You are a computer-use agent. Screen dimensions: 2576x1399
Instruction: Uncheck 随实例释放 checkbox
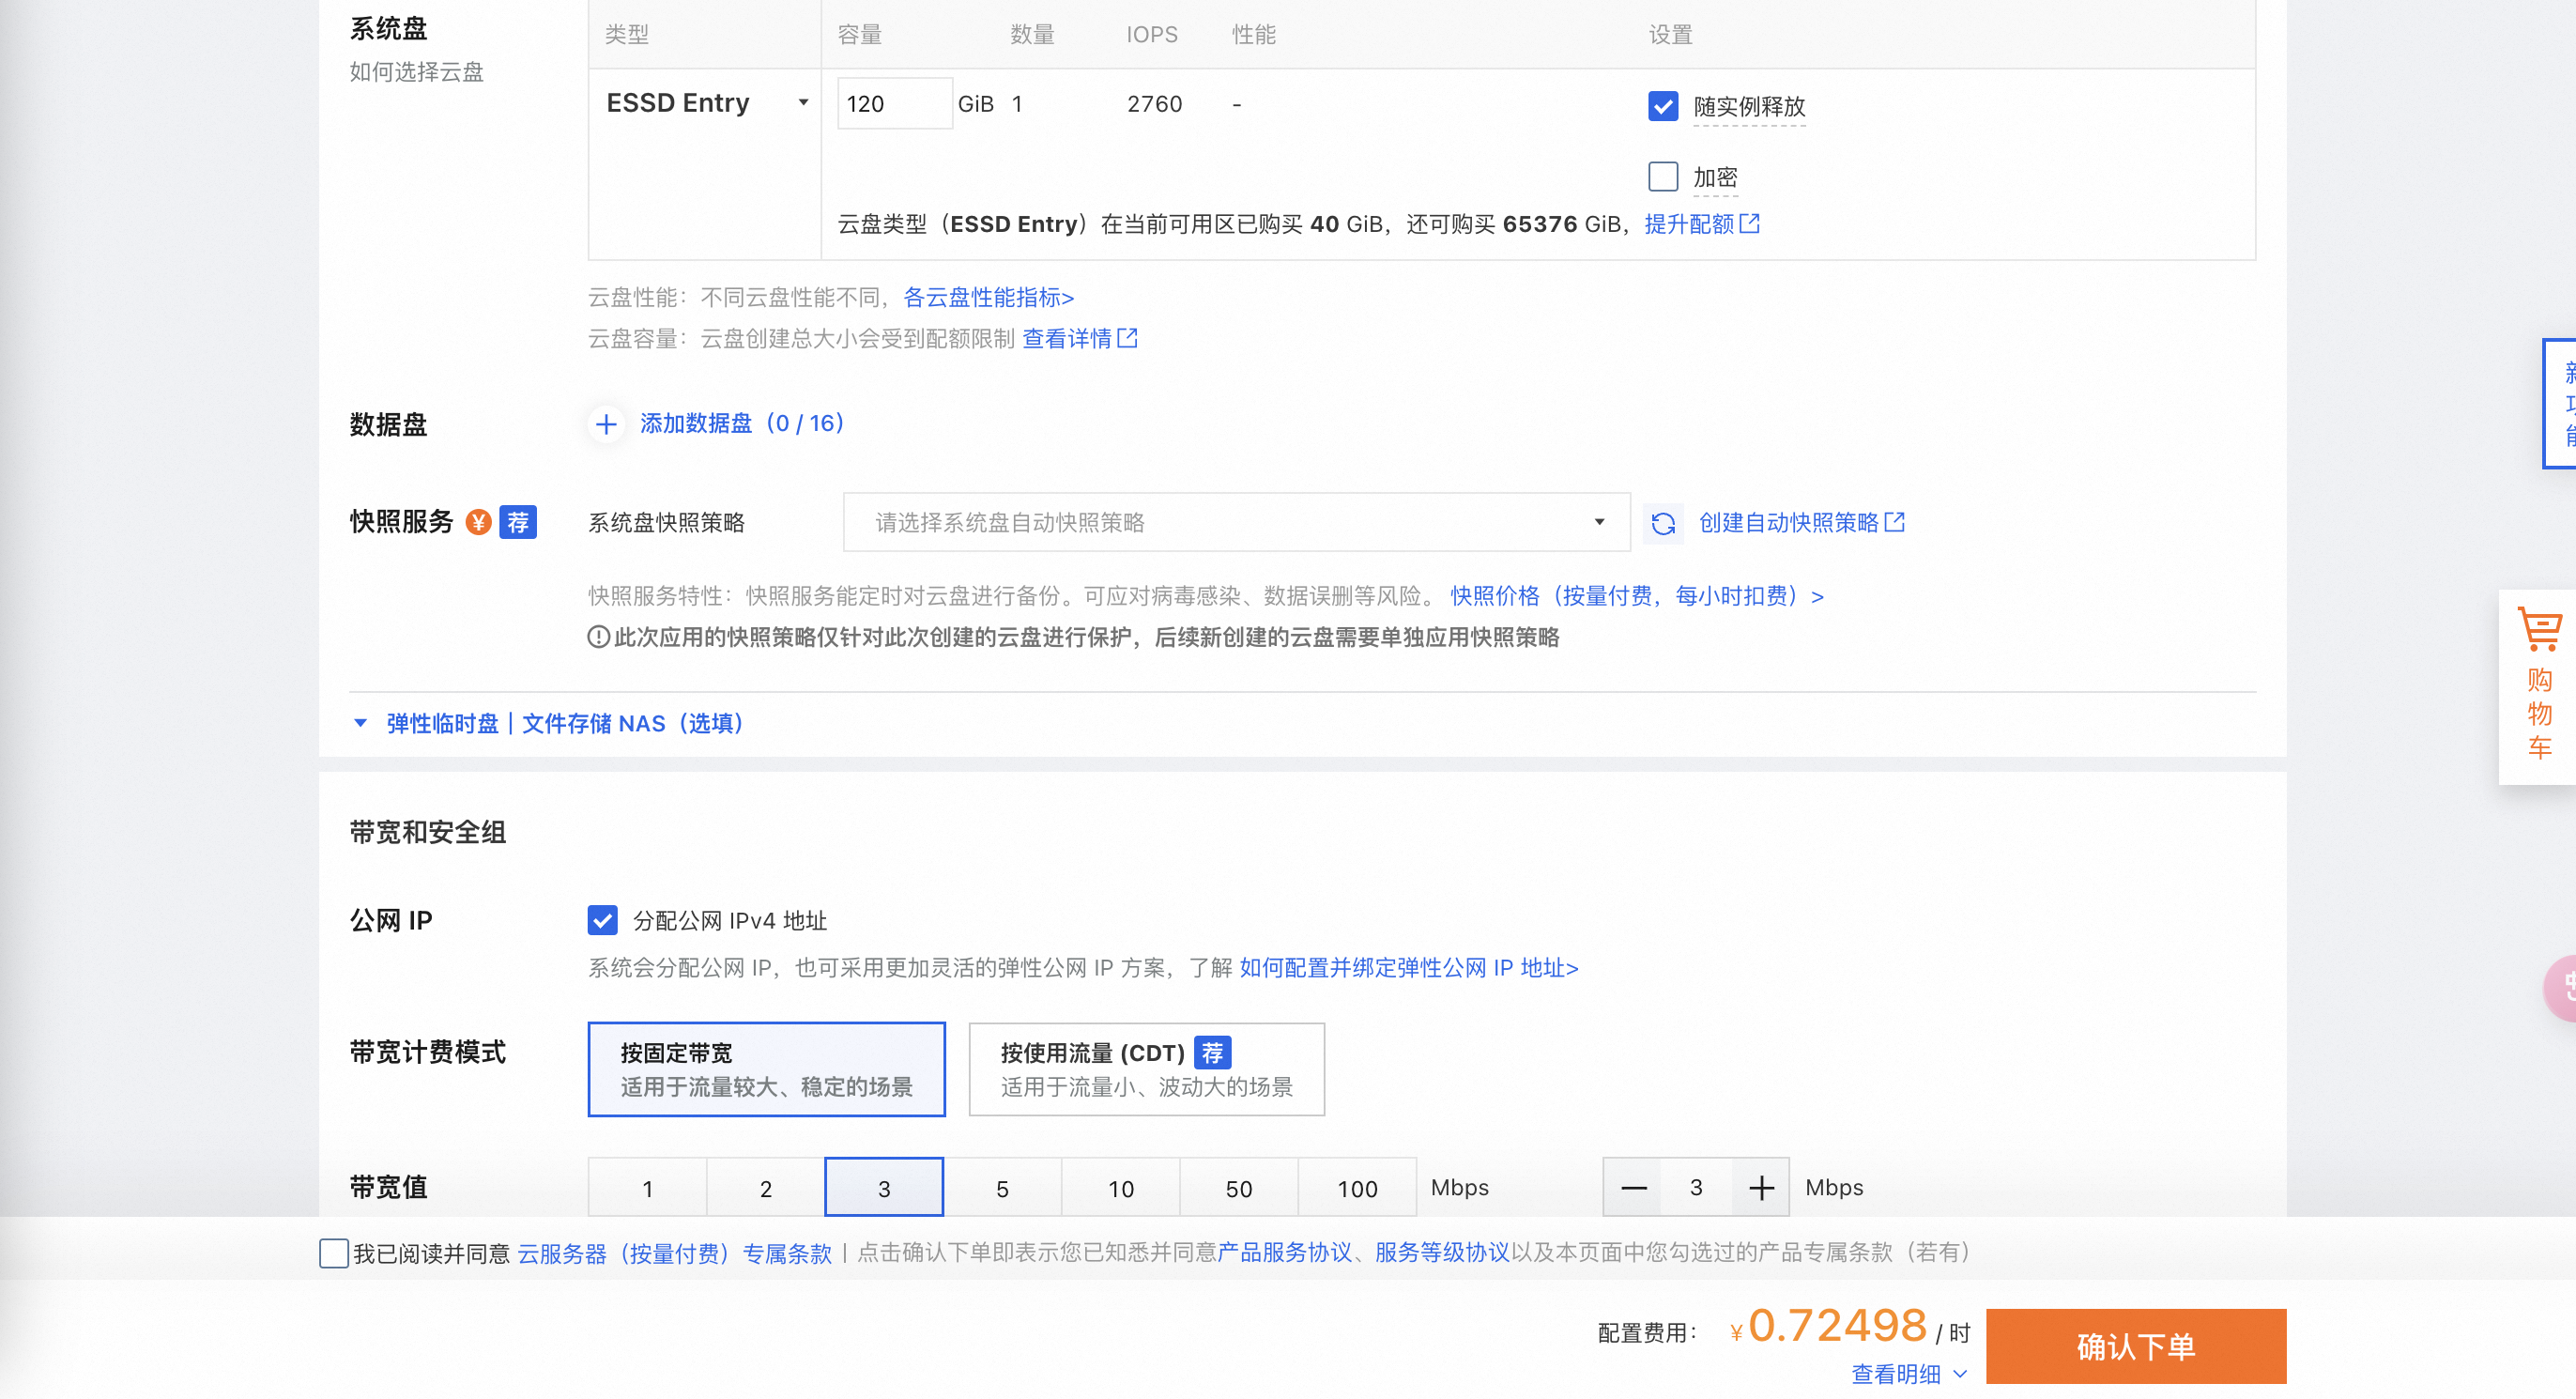tap(1663, 105)
